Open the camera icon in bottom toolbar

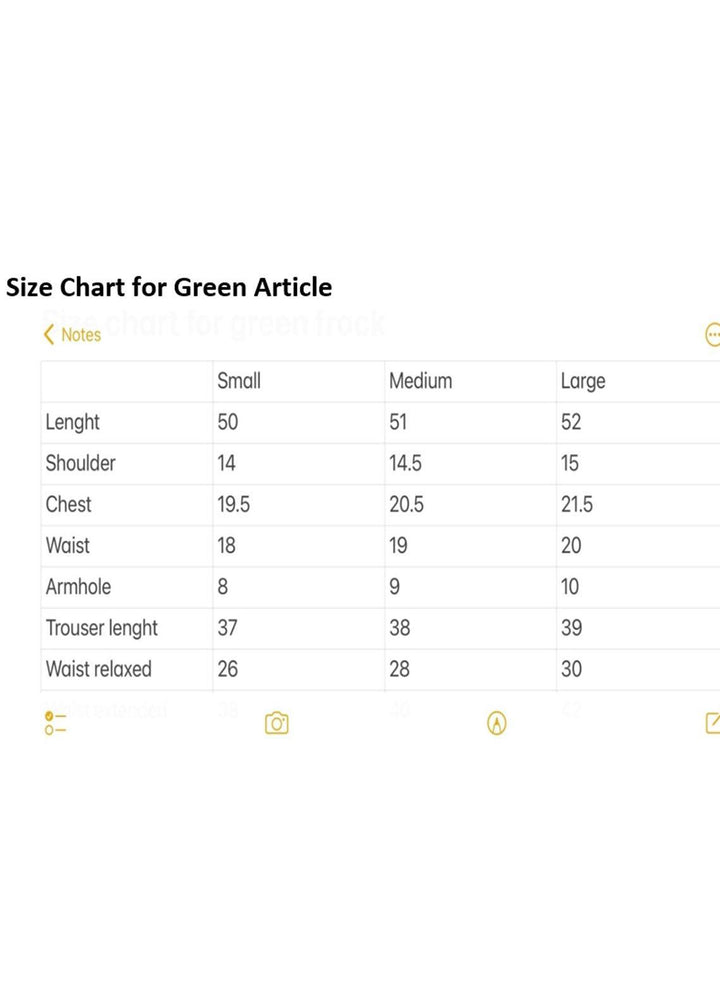point(277,723)
